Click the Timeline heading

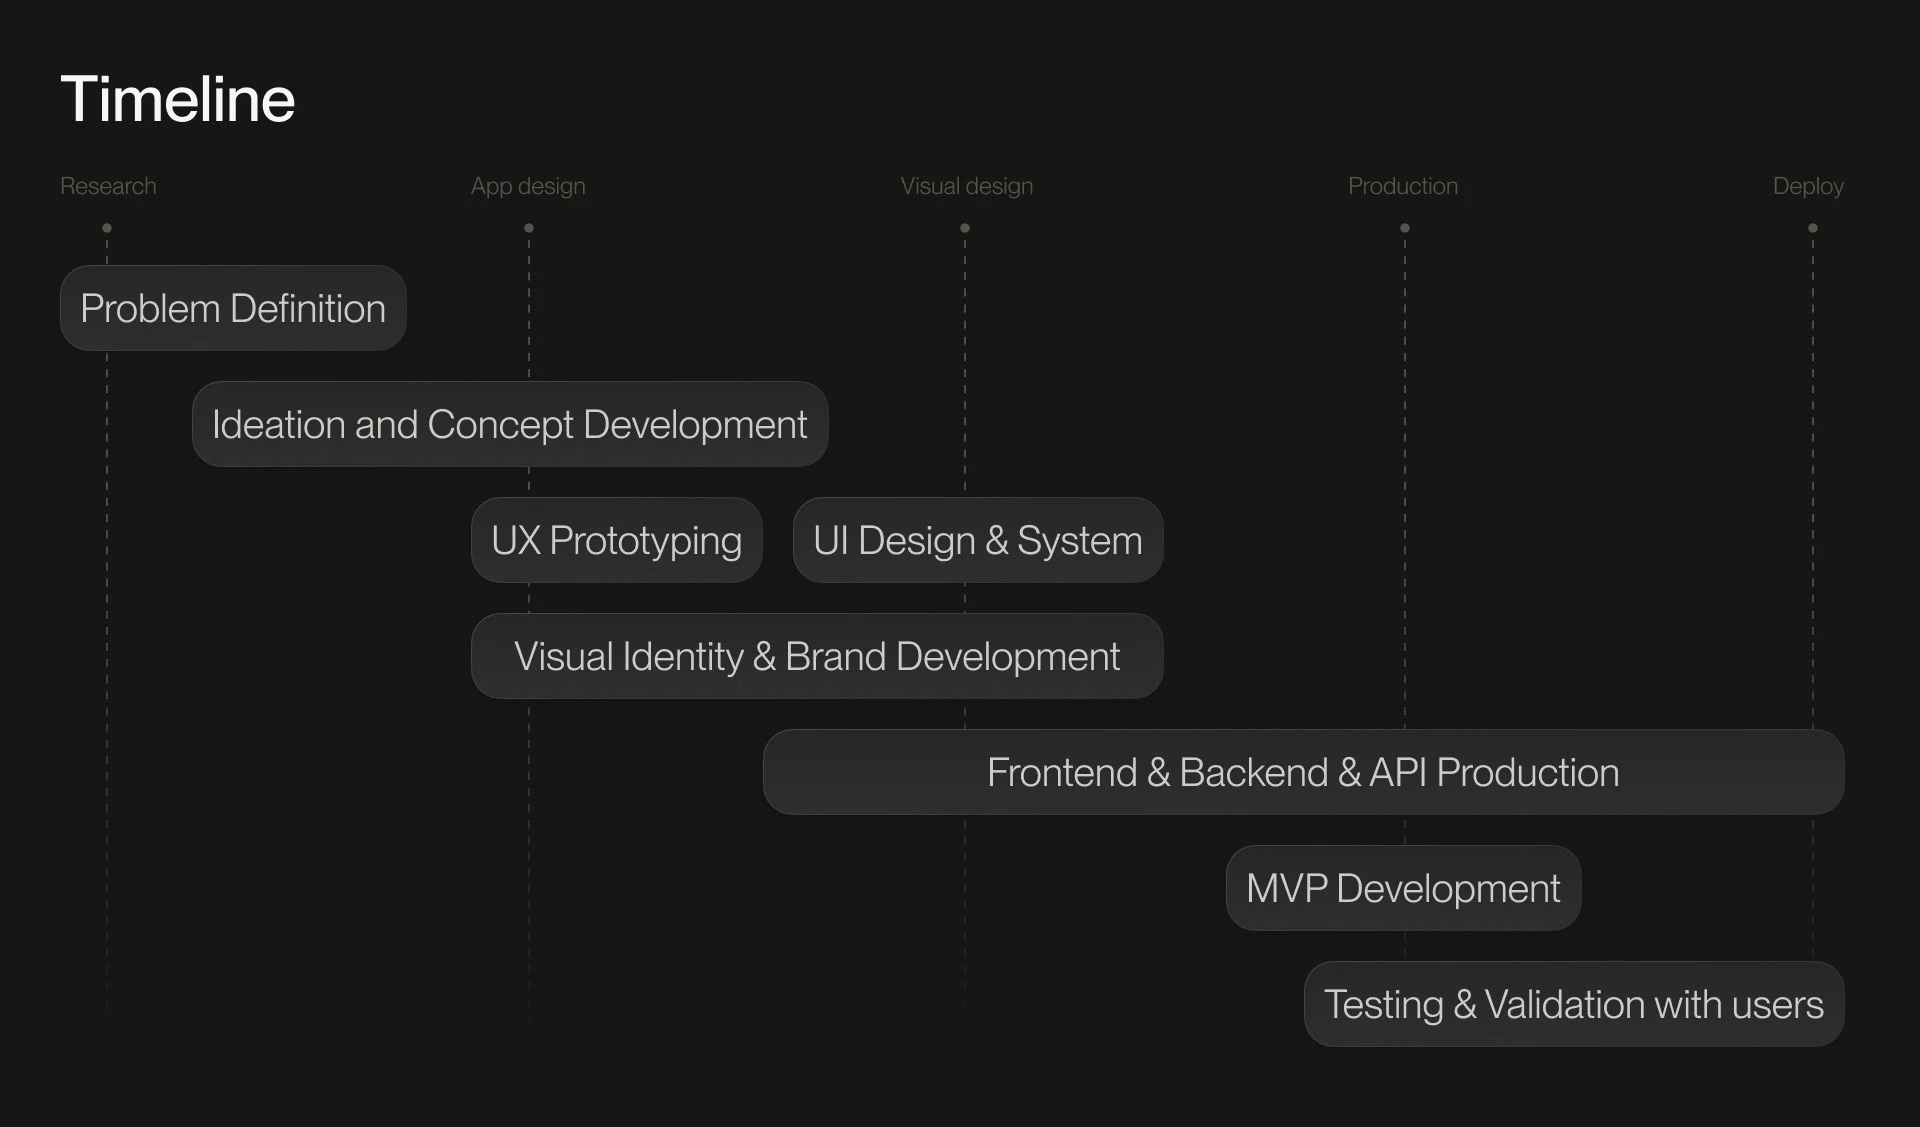coord(177,100)
